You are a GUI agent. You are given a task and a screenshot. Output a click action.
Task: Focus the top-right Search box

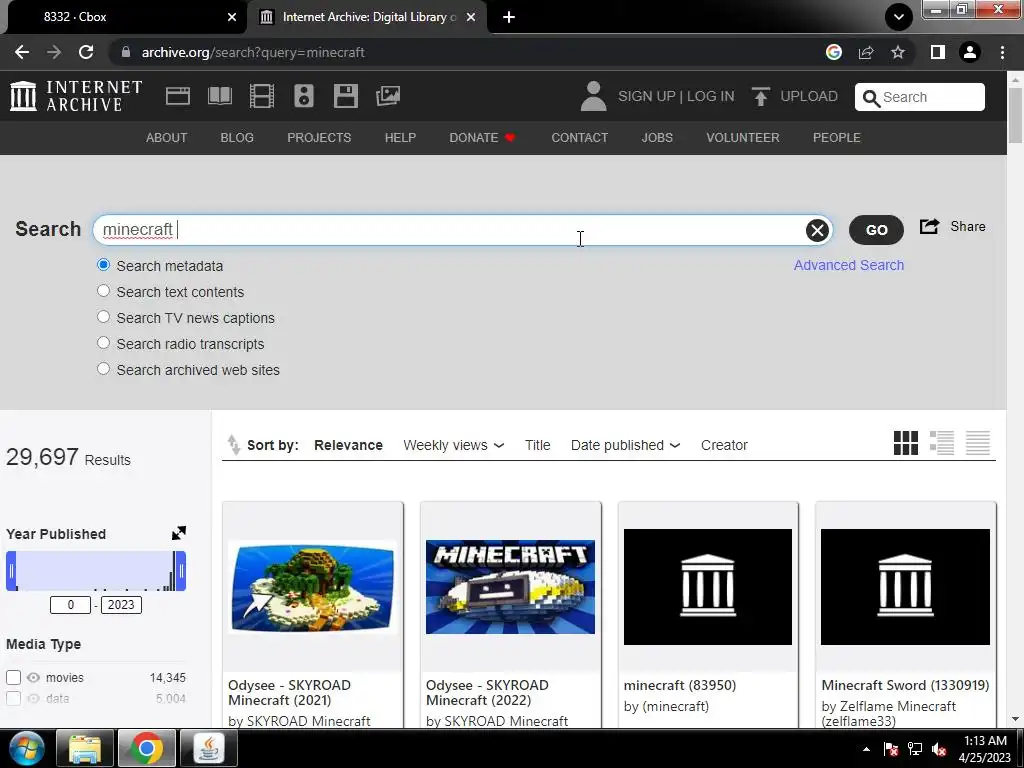pyautogui.click(x=920, y=97)
